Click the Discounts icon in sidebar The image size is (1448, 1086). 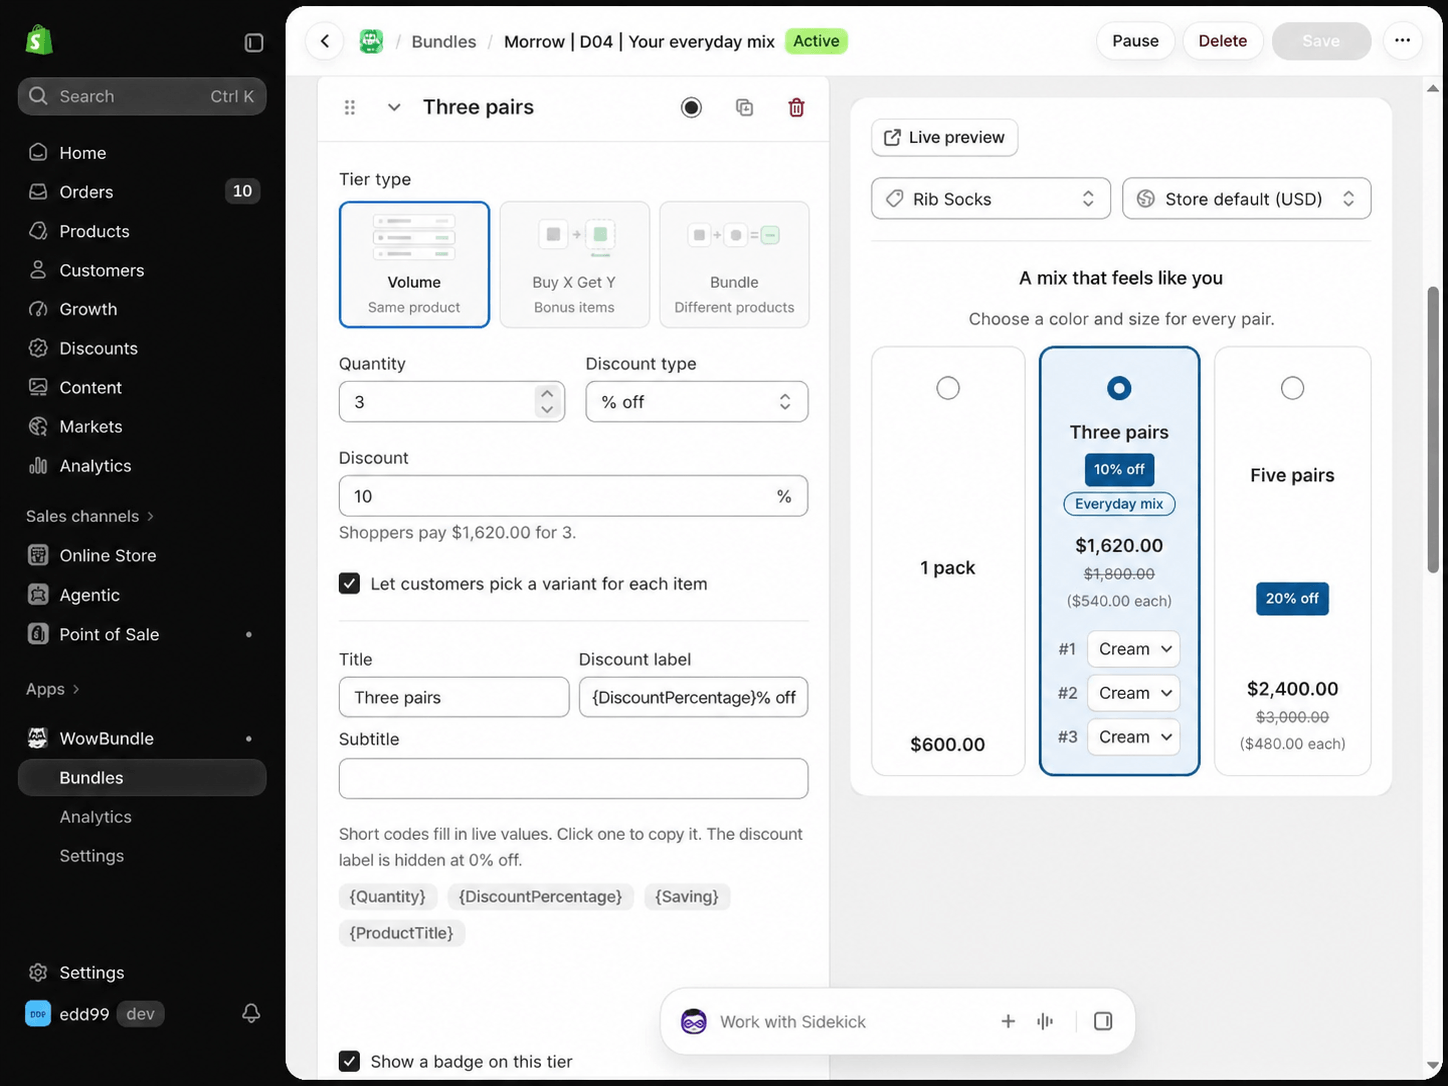tap(38, 348)
